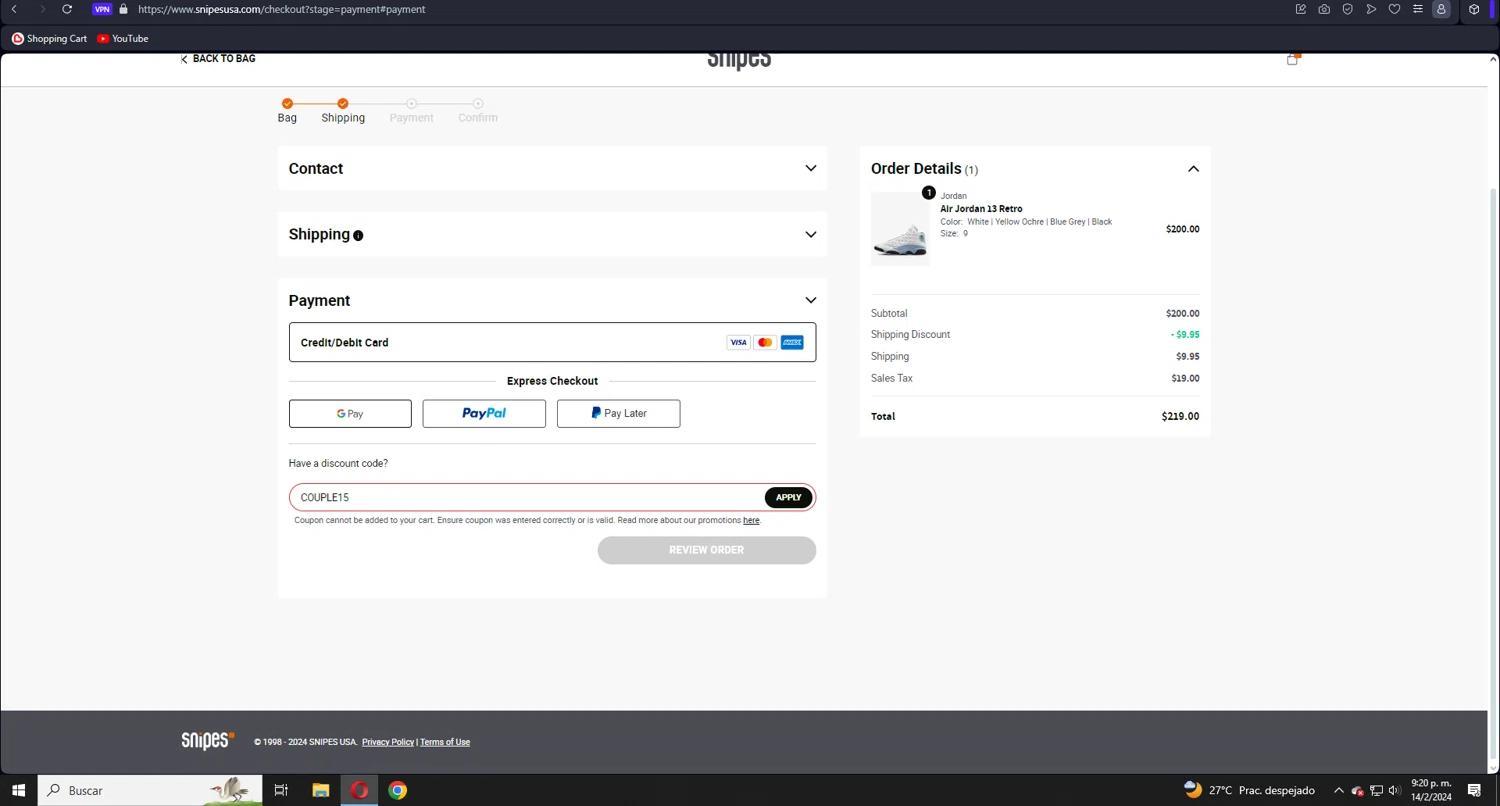1500x806 pixels.
Task: Apply the discount code
Action: point(788,497)
